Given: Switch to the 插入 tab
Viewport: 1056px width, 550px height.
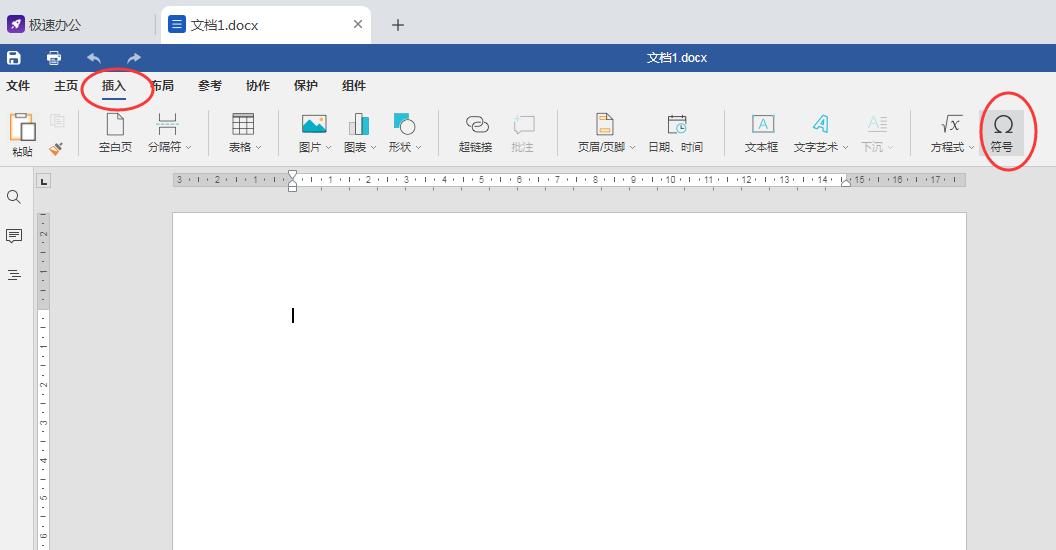Looking at the screenshot, I should 114,85.
